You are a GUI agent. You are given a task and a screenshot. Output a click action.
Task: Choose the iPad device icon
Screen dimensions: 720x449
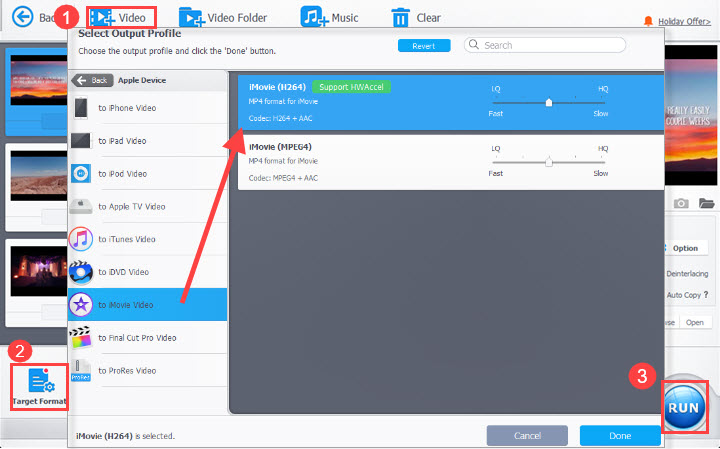coord(81,140)
